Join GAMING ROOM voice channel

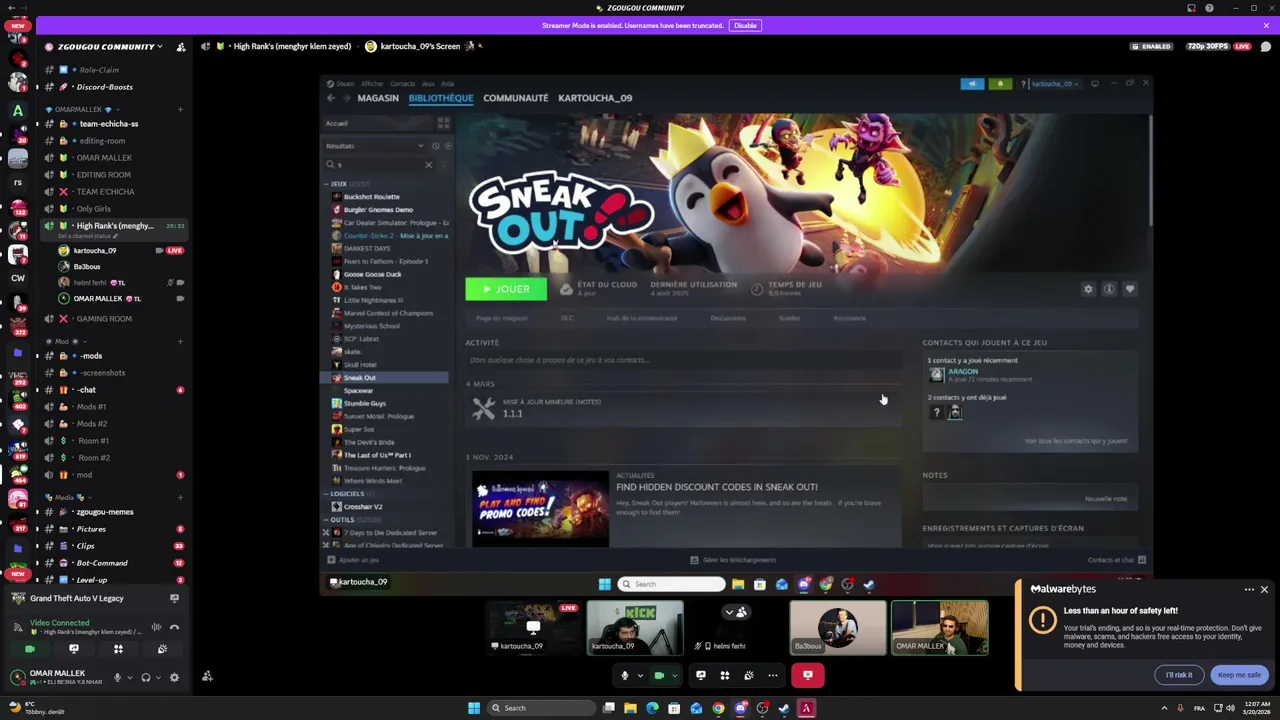click(104, 319)
